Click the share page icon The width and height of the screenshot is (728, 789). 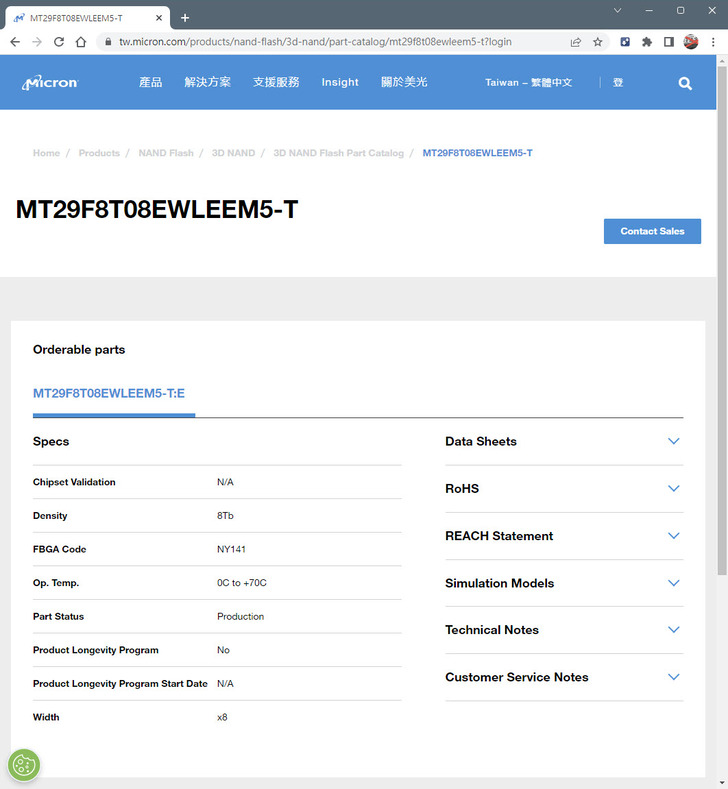(576, 42)
